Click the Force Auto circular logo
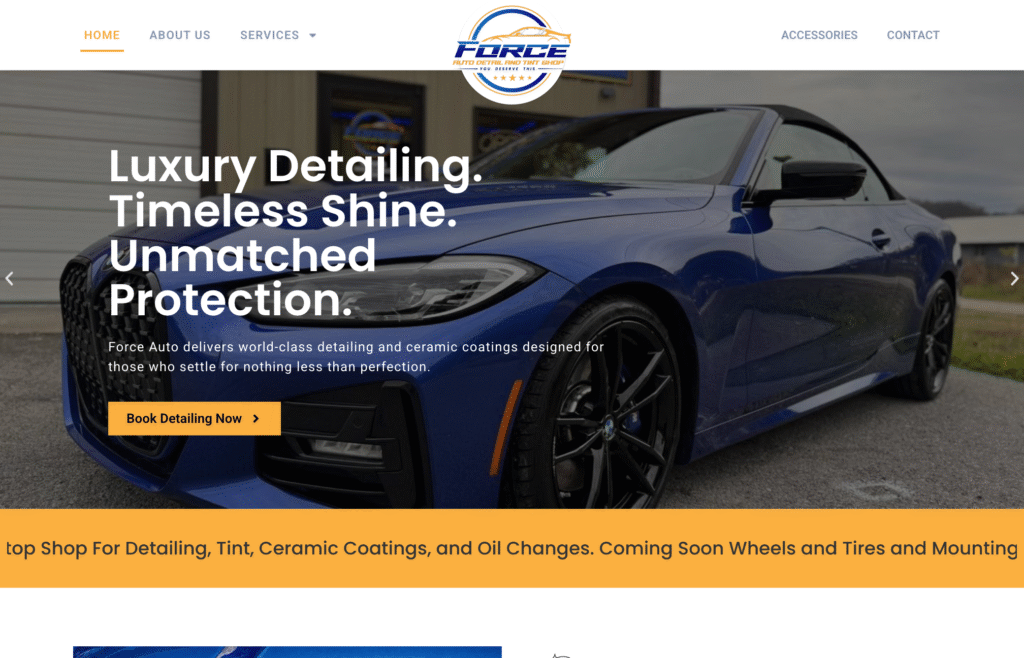Screen dimensions: 1024x658 click(512, 54)
